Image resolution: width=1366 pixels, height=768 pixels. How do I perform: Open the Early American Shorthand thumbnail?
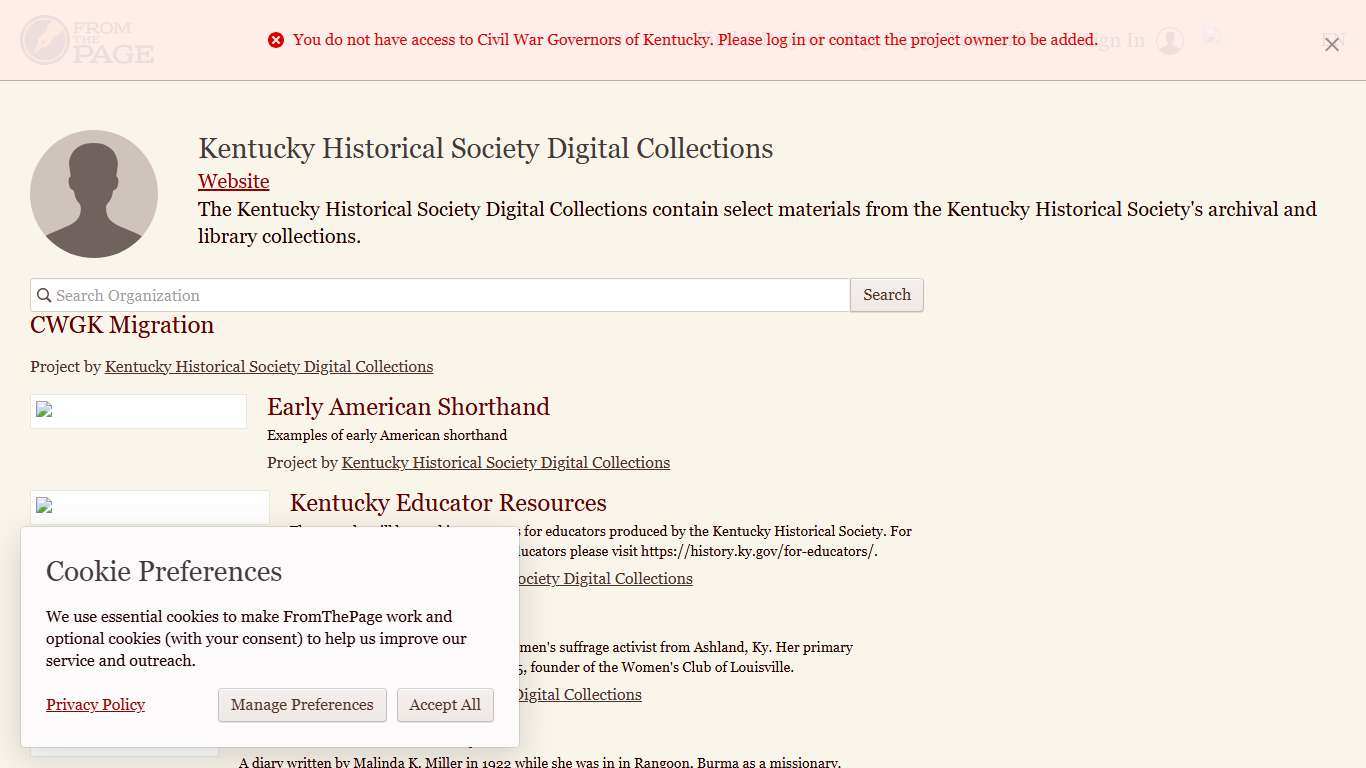point(138,410)
